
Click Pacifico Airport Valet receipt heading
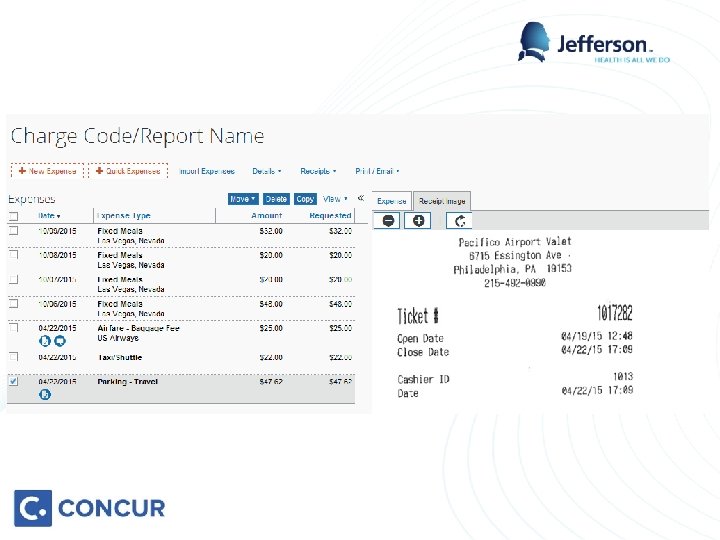click(x=515, y=242)
